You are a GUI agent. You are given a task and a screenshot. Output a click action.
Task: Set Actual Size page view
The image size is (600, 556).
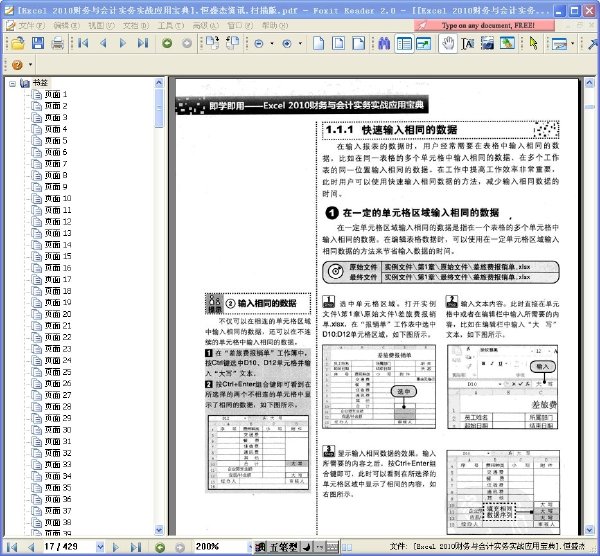(318, 43)
